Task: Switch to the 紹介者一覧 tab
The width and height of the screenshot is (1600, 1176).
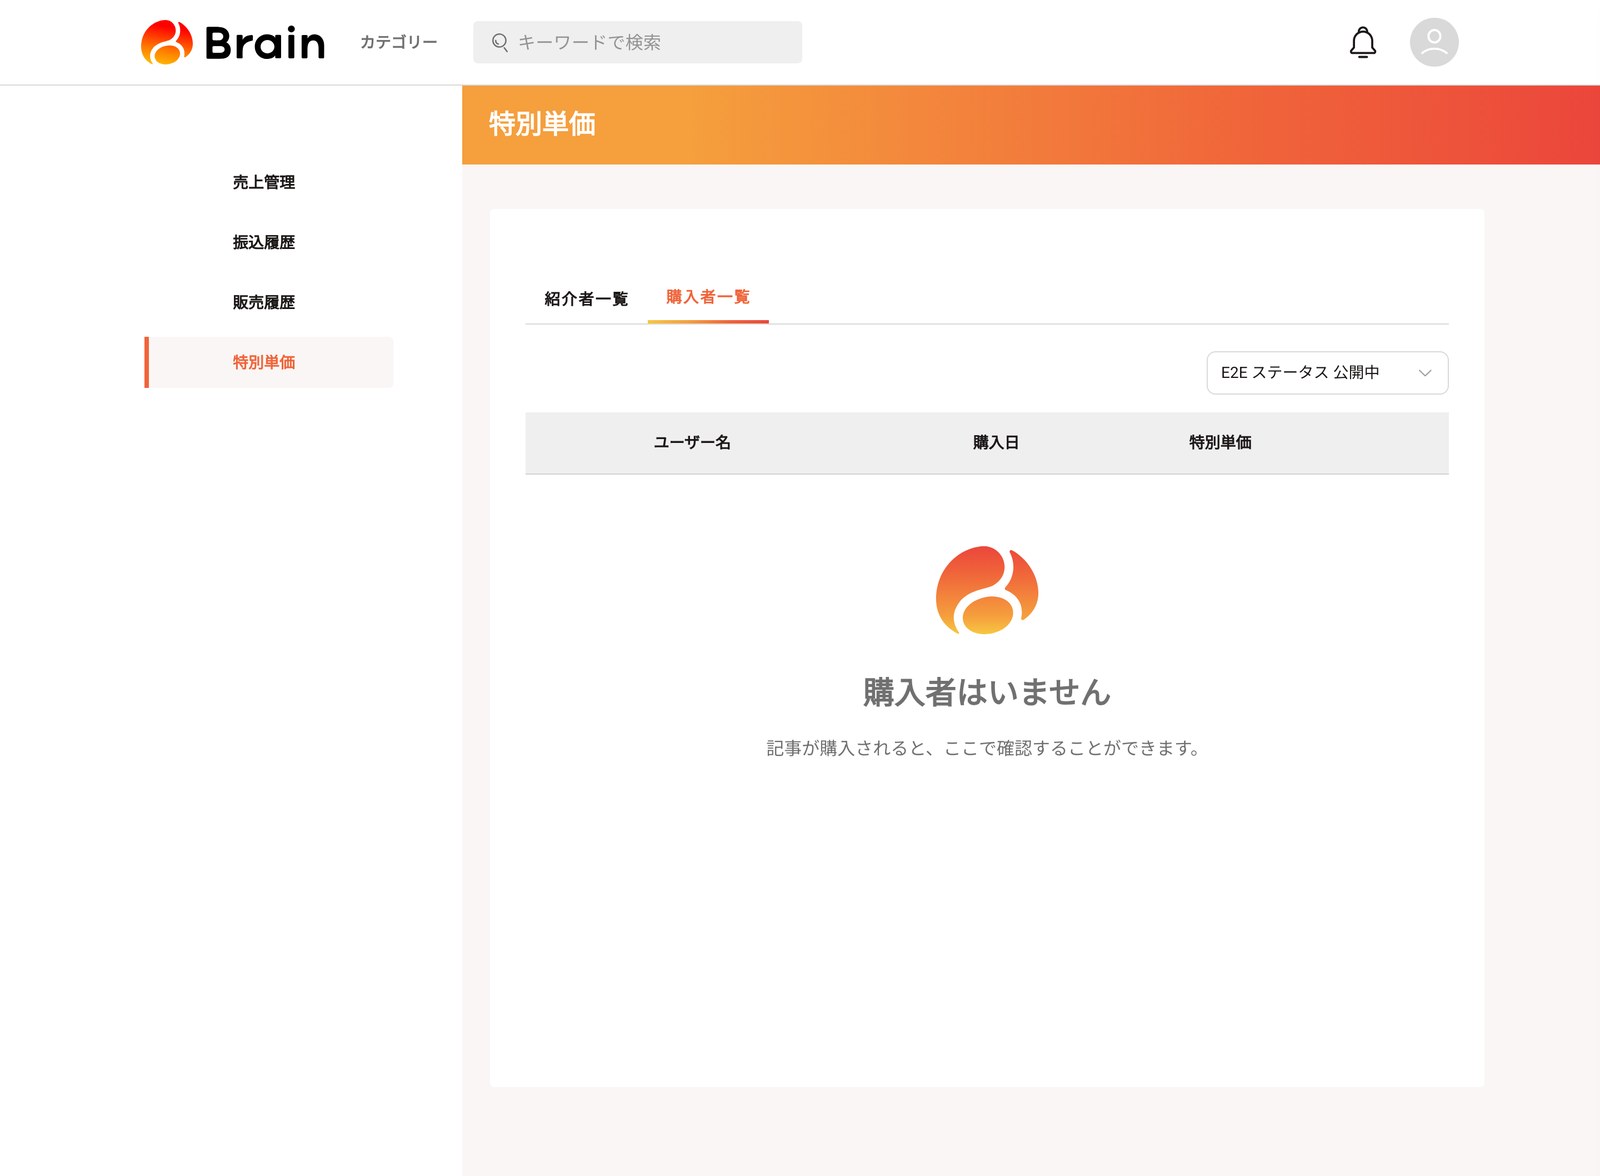Action: point(586,298)
